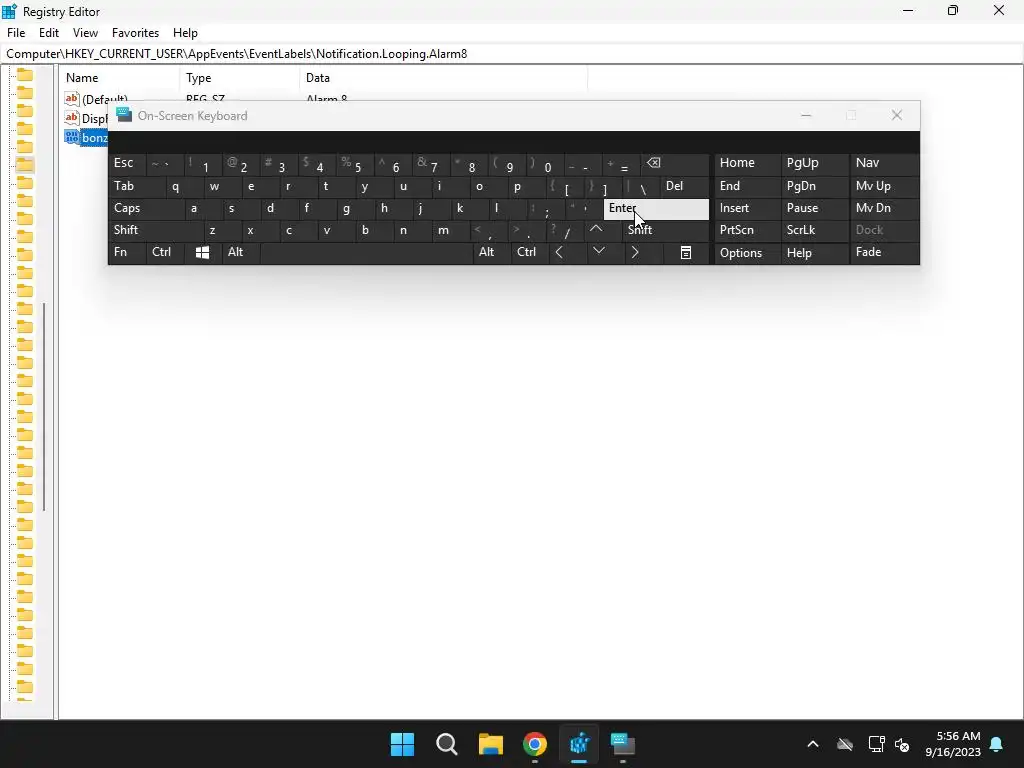Click the Insert key
Image resolution: width=1024 pixels, height=768 pixels.
point(746,208)
